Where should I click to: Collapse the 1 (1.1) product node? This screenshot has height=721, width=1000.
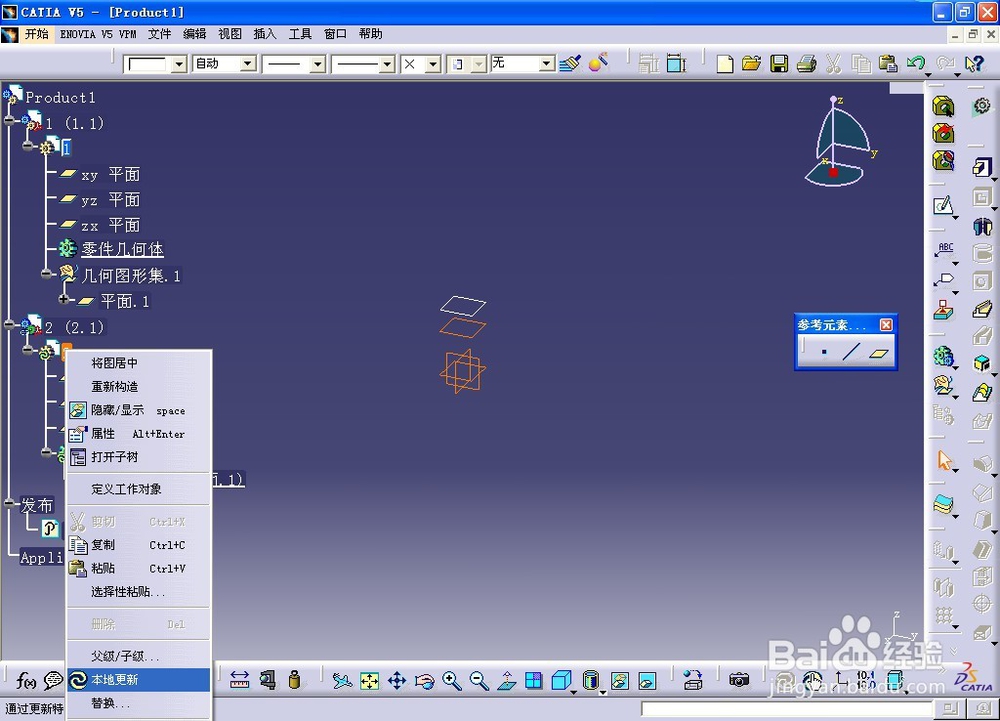point(10,120)
